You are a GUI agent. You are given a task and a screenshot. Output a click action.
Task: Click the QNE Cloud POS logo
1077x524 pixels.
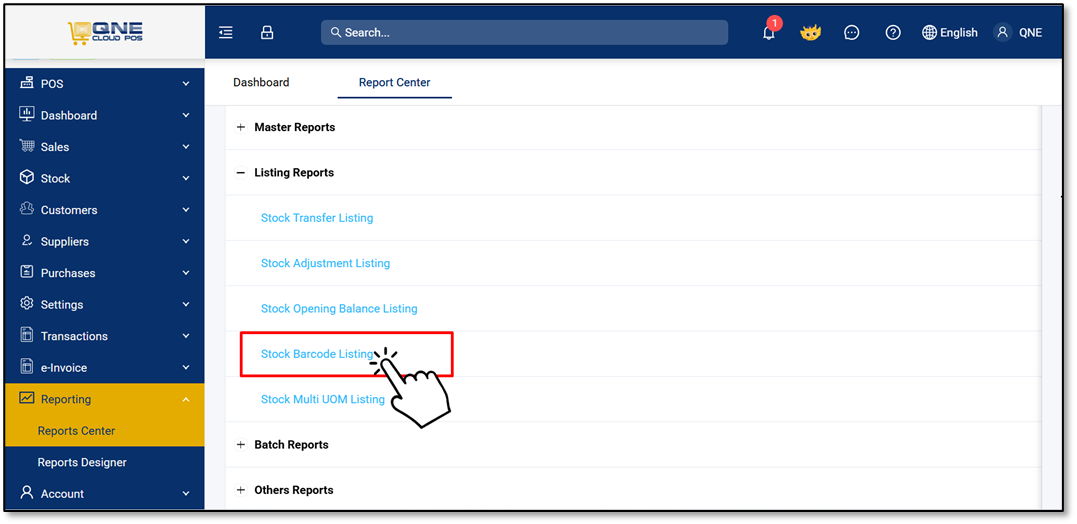105,33
